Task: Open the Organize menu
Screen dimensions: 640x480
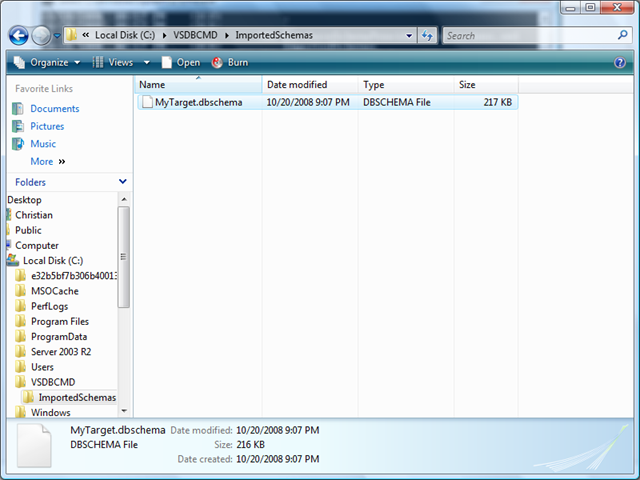Action: 47,62
